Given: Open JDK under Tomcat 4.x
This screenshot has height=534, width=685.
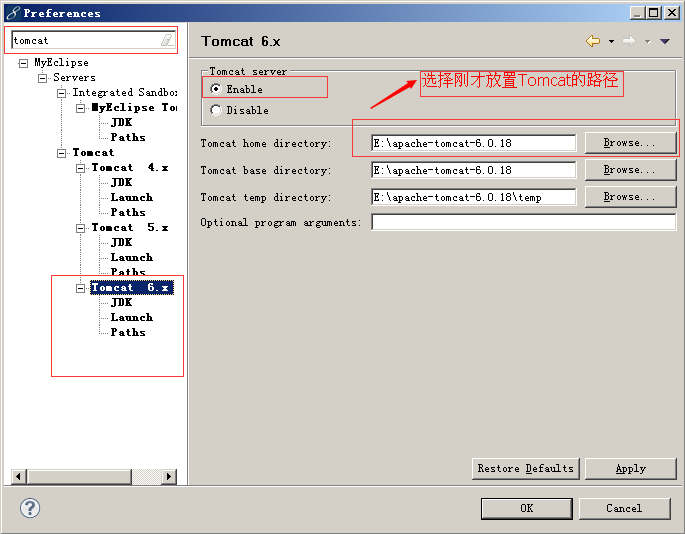Looking at the screenshot, I should 121,183.
